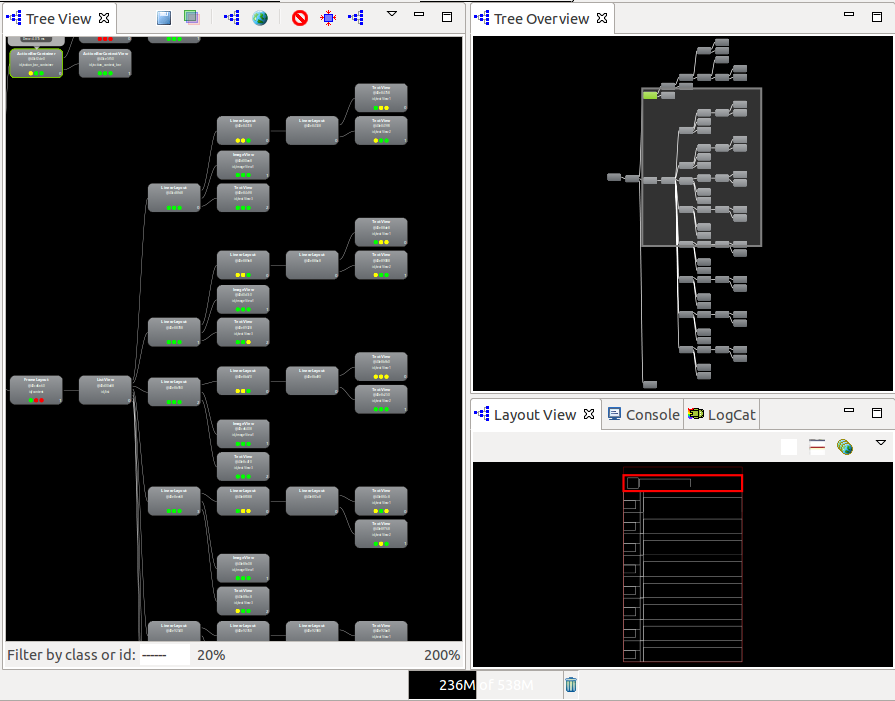The image size is (895, 701).
Task: Open the Console tab
Action: [x=643, y=415]
